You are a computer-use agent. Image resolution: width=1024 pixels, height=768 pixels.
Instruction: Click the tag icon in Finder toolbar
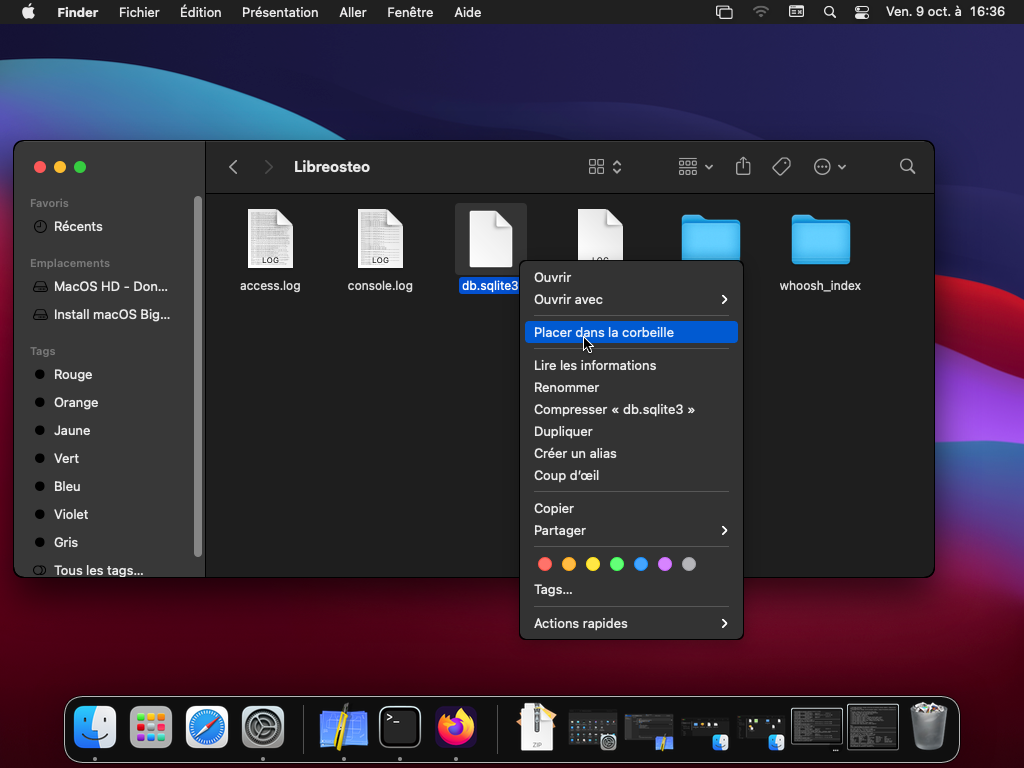click(x=781, y=167)
